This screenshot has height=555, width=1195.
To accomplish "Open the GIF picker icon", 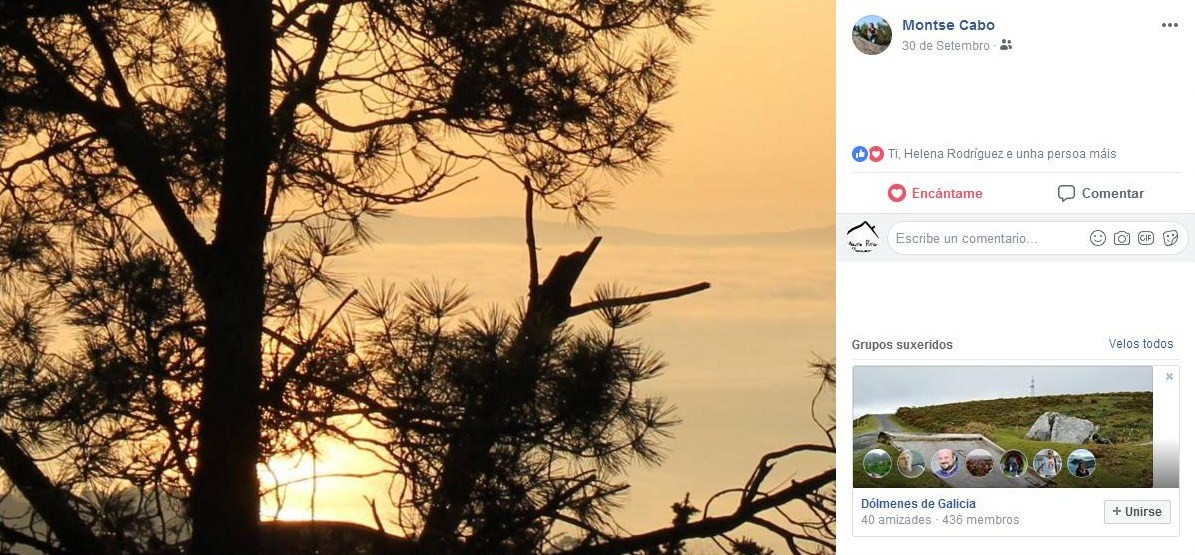I will click(1145, 239).
